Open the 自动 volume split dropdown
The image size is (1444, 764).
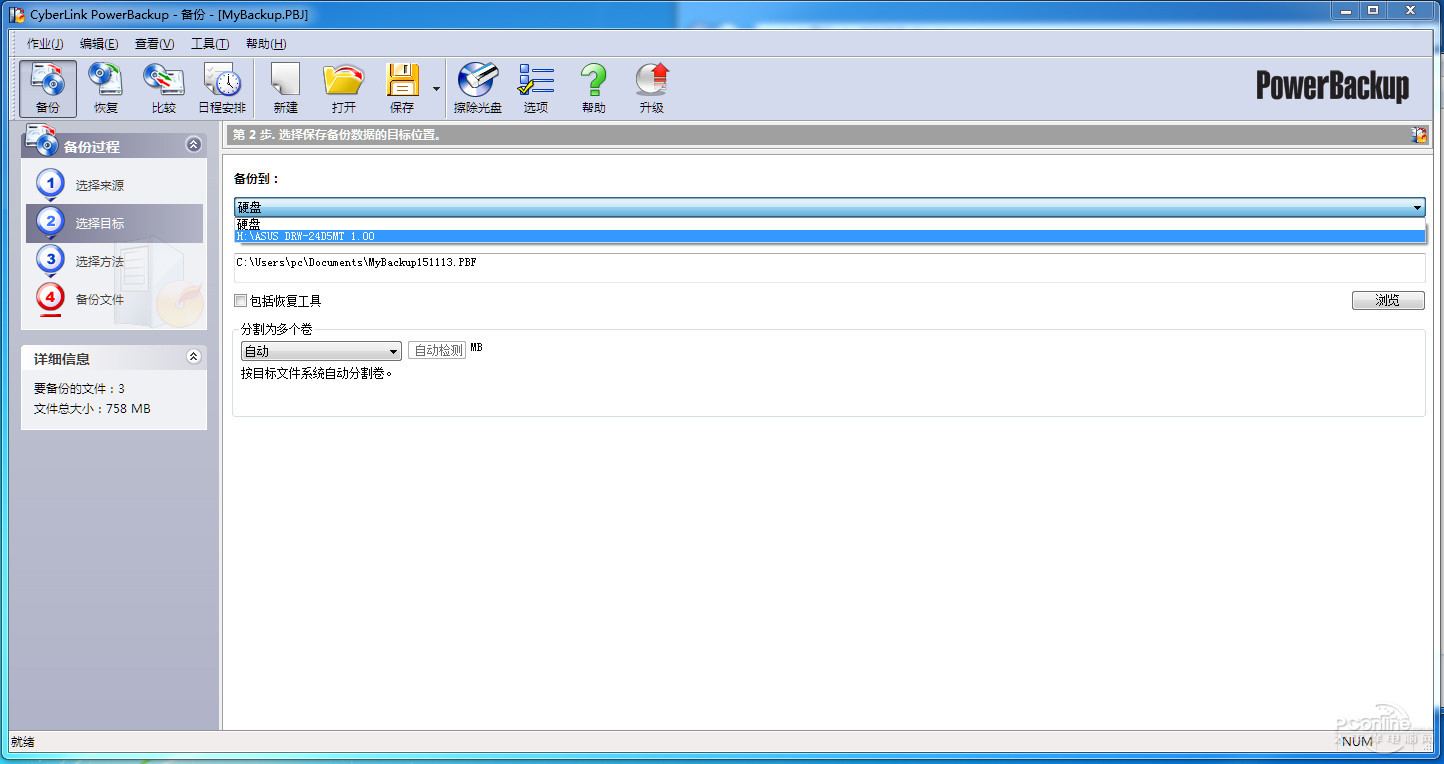(x=321, y=351)
